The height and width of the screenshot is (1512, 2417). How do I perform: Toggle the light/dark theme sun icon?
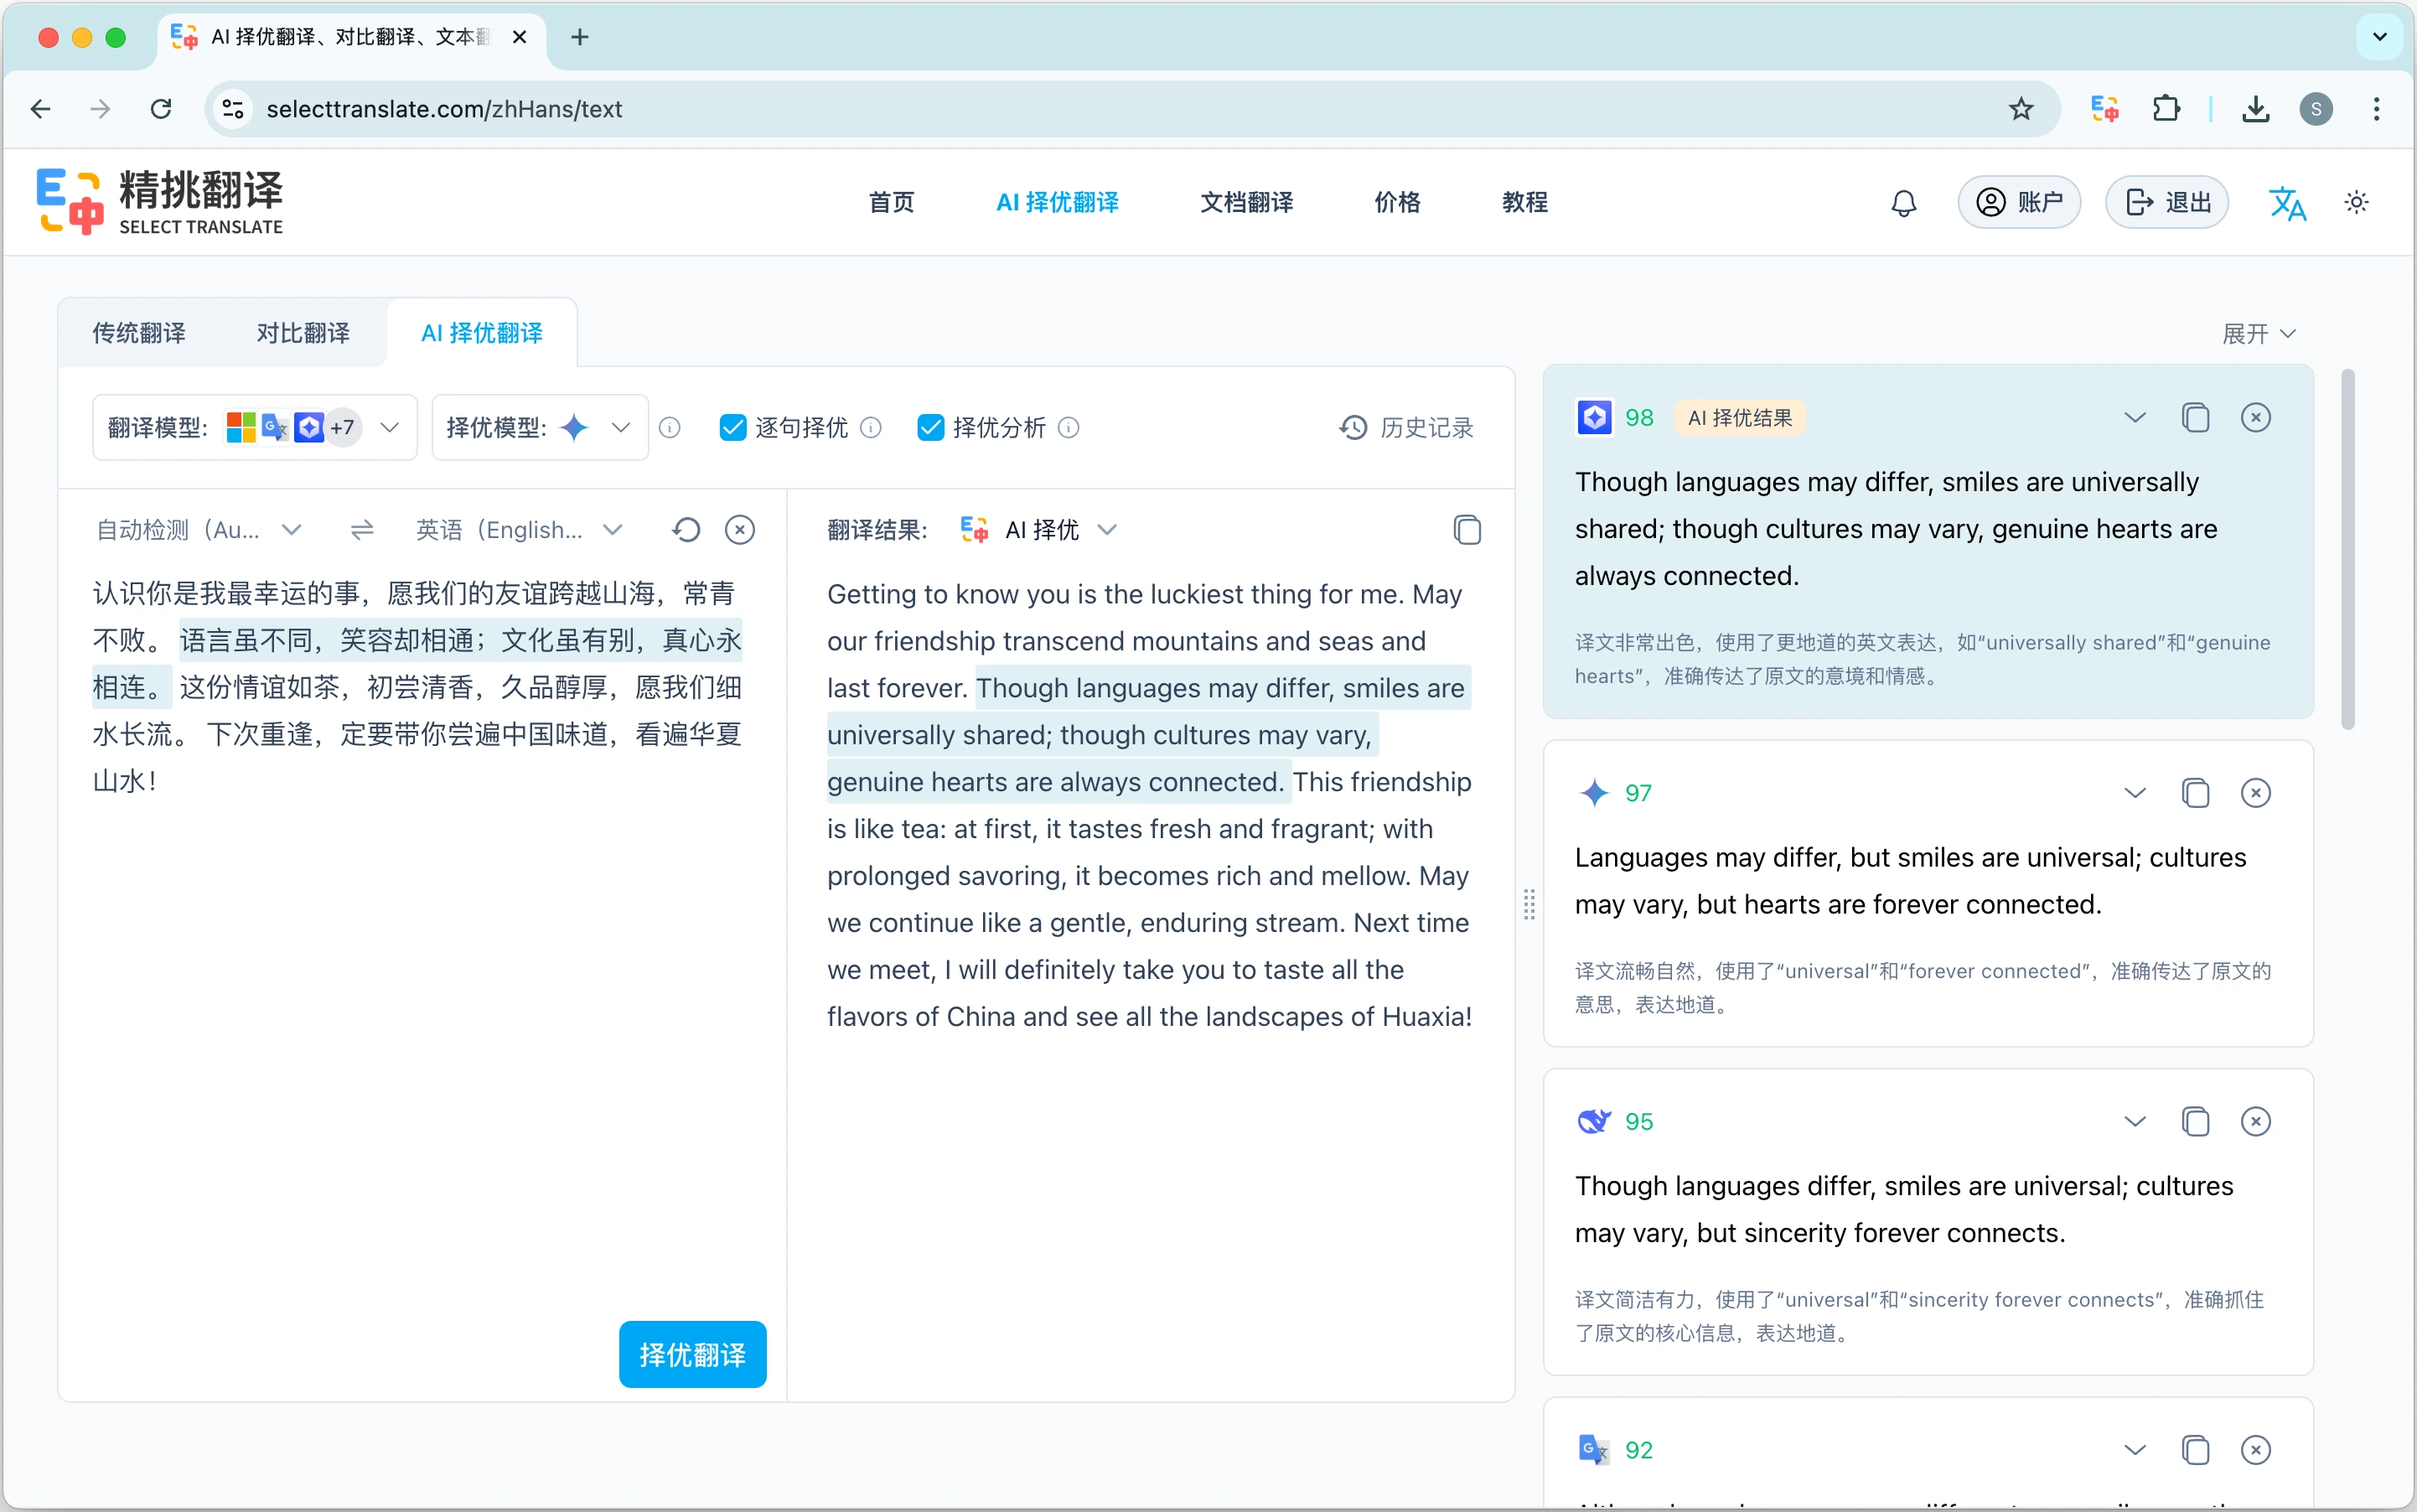pos(2356,203)
